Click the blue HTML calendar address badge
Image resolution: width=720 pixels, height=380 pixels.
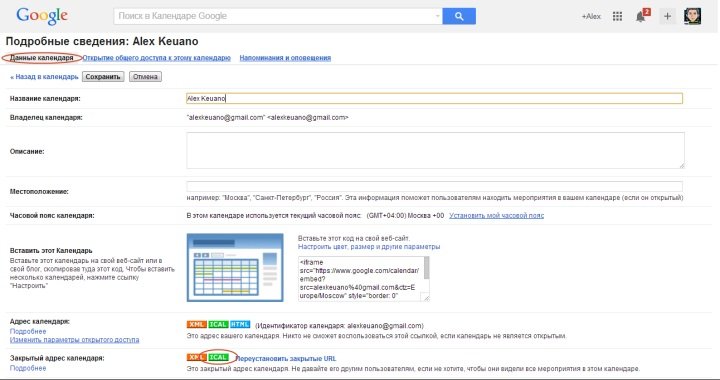tap(240, 324)
